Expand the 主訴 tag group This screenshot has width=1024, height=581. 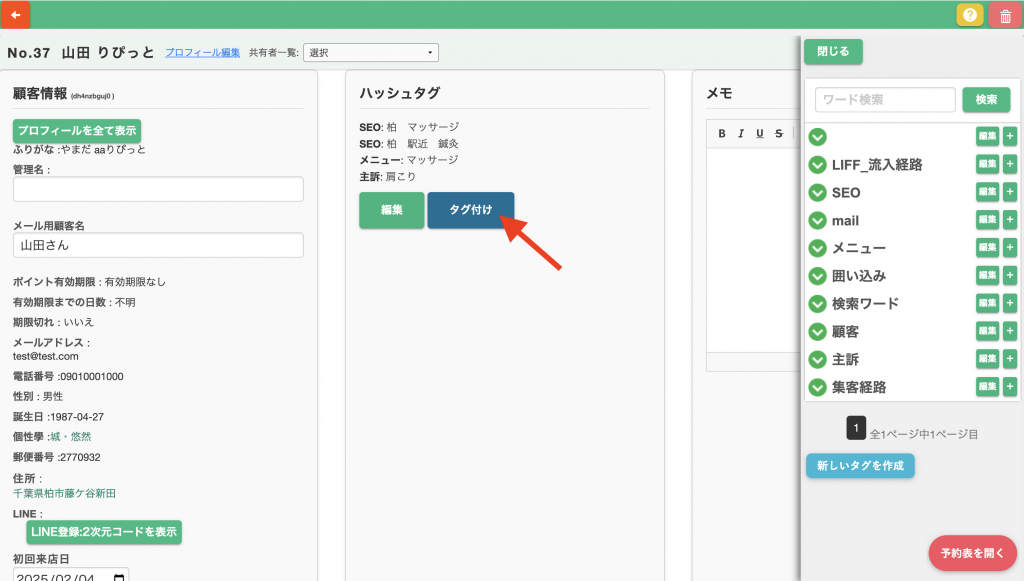(x=818, y=359)
